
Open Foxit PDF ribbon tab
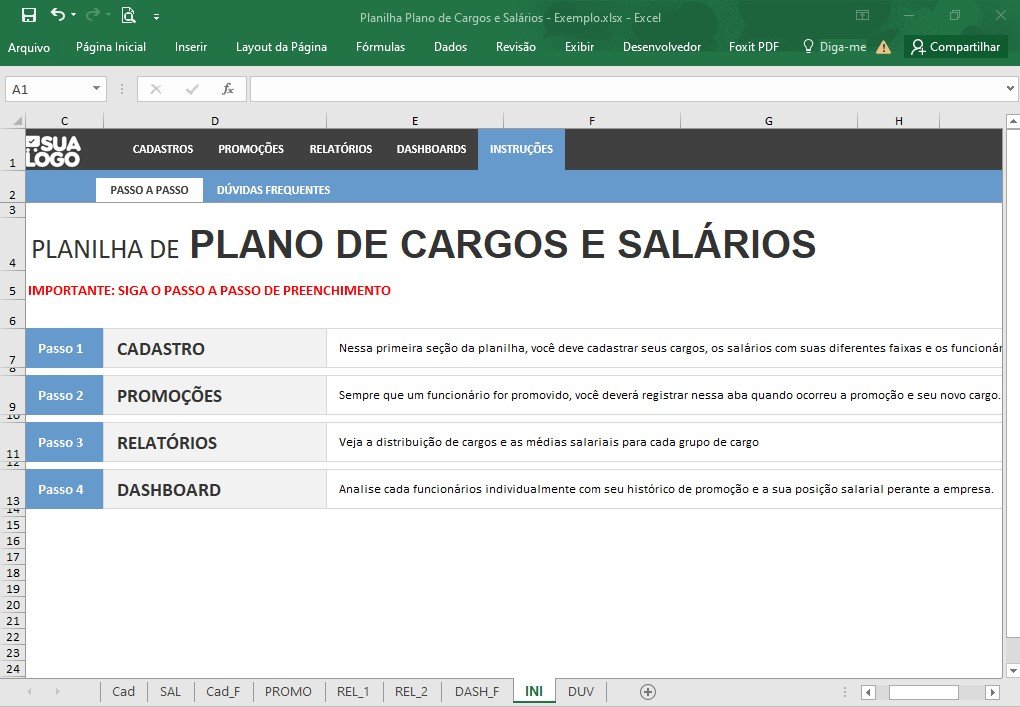coord(753,47)
